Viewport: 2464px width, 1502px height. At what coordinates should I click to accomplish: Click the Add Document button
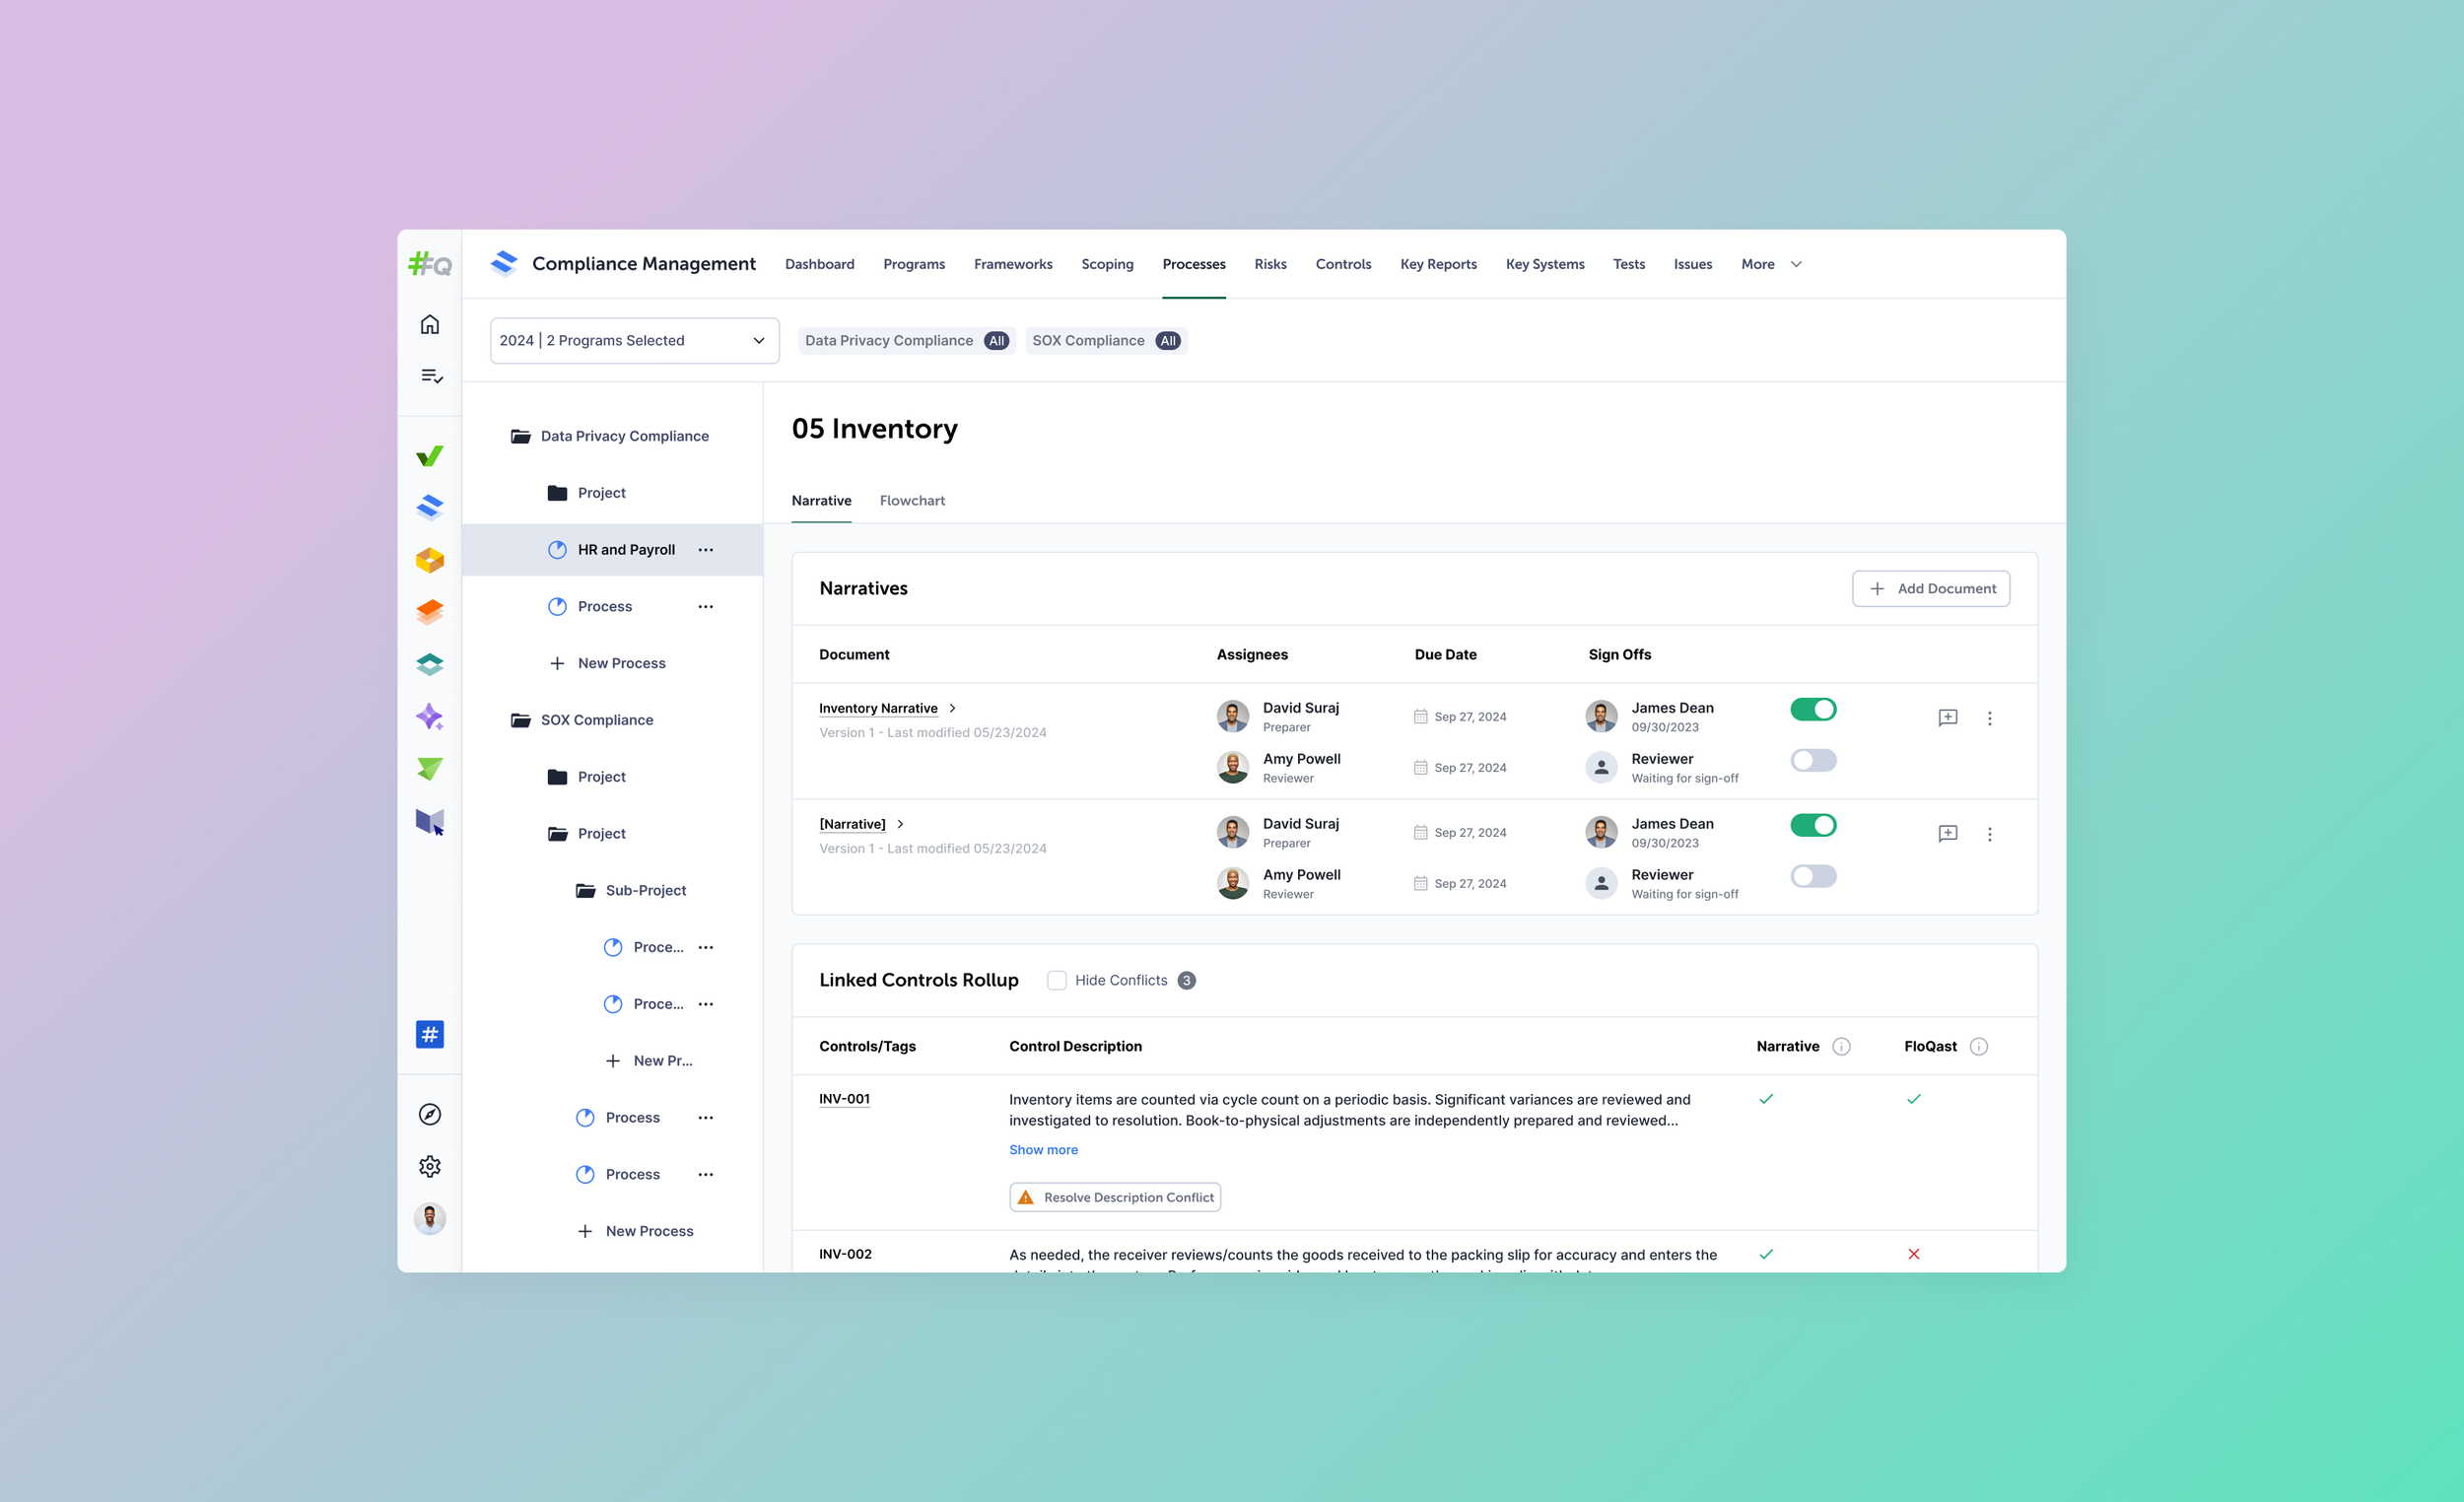pyautogui.click(x=1930, y=588)
